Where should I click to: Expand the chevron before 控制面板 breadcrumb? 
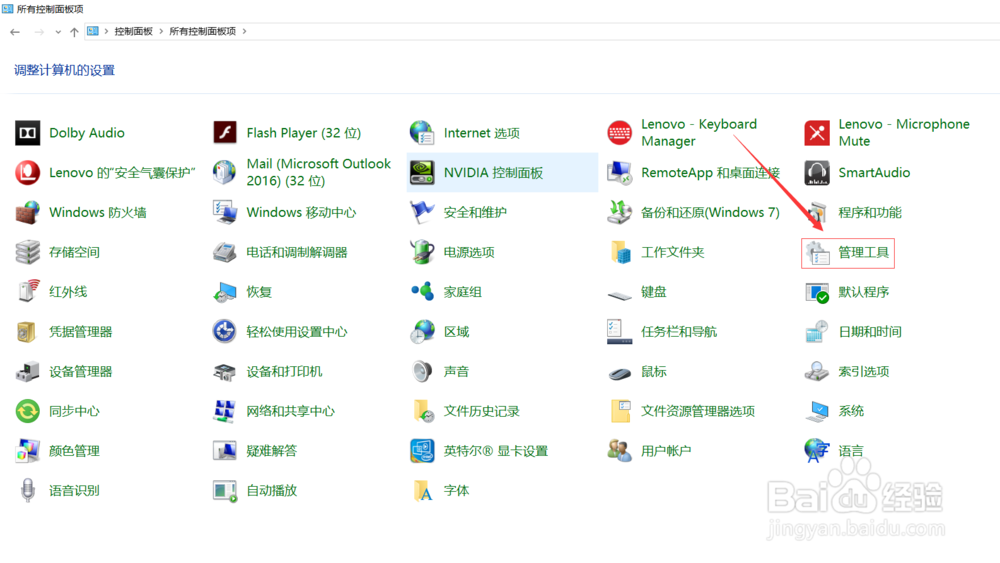(107, 31)
